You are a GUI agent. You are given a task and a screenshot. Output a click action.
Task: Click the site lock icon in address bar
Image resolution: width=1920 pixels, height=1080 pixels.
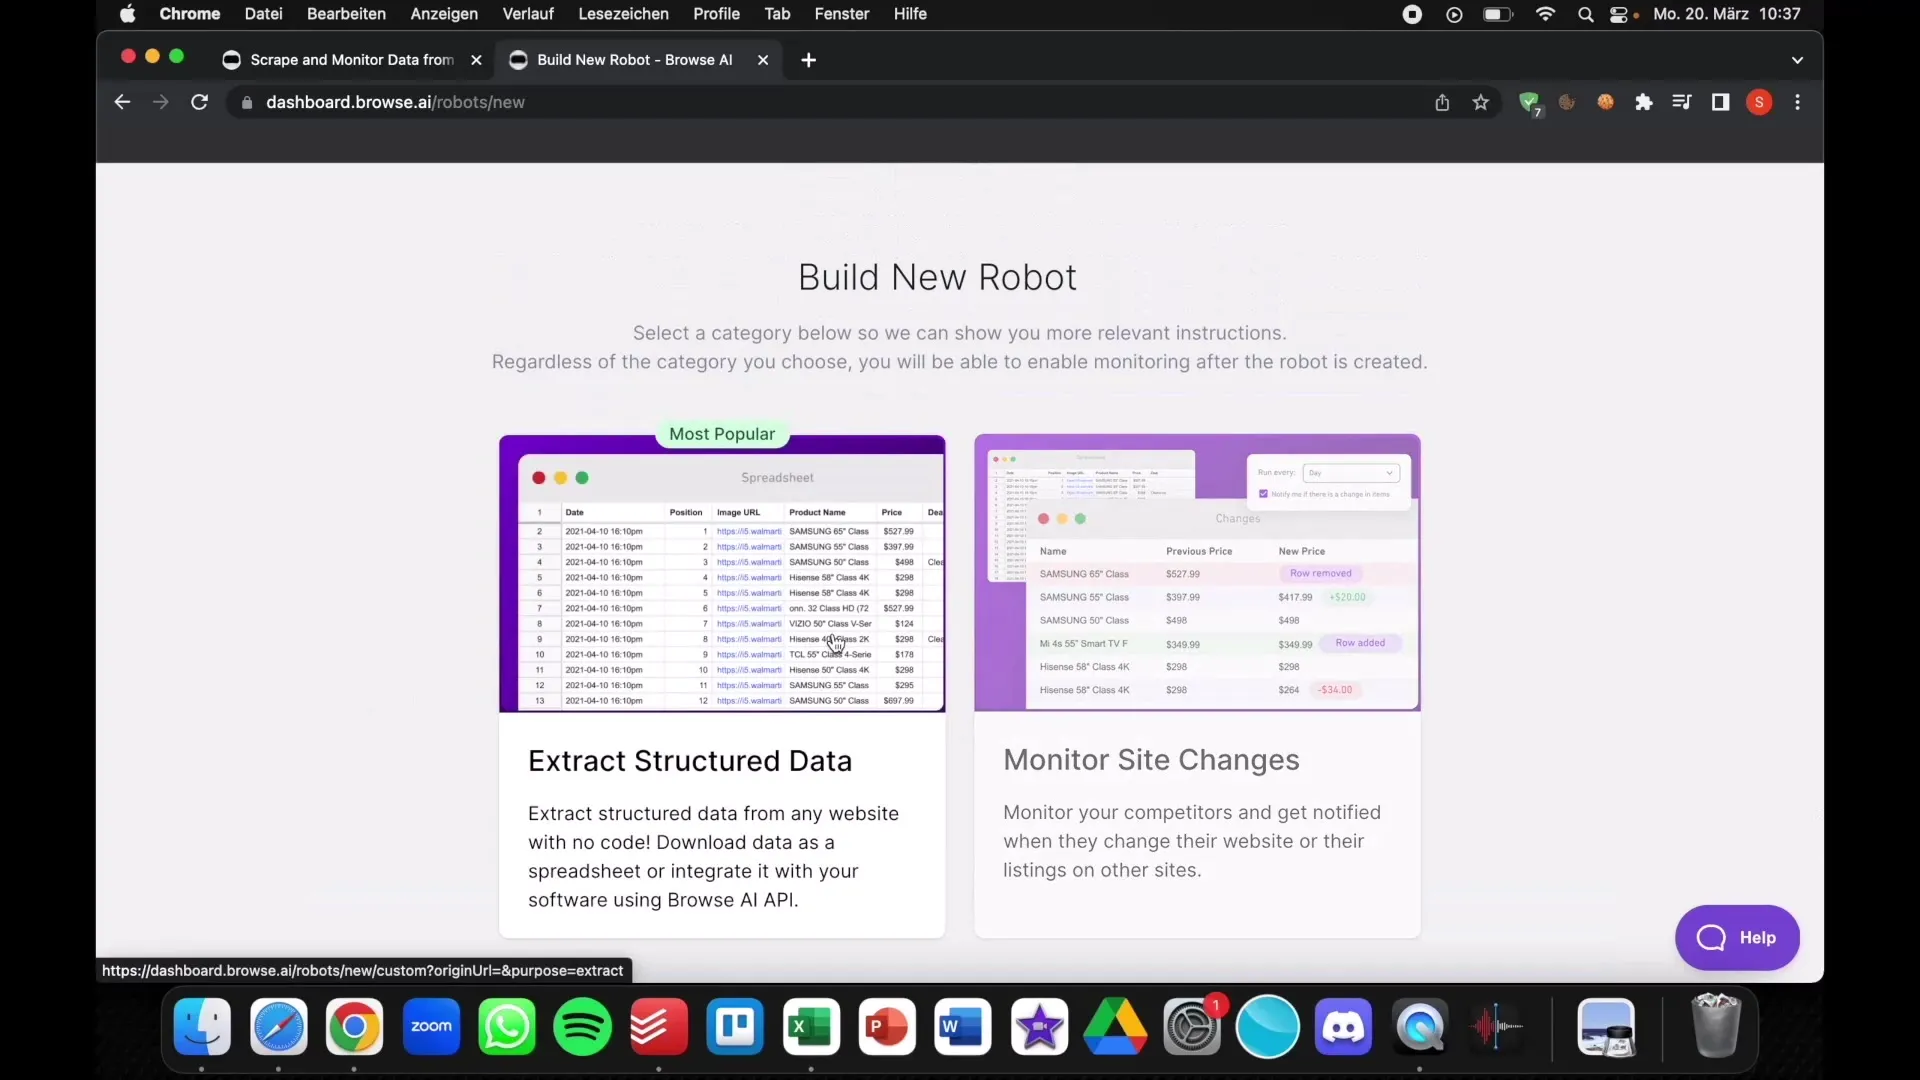click(247, 102)
